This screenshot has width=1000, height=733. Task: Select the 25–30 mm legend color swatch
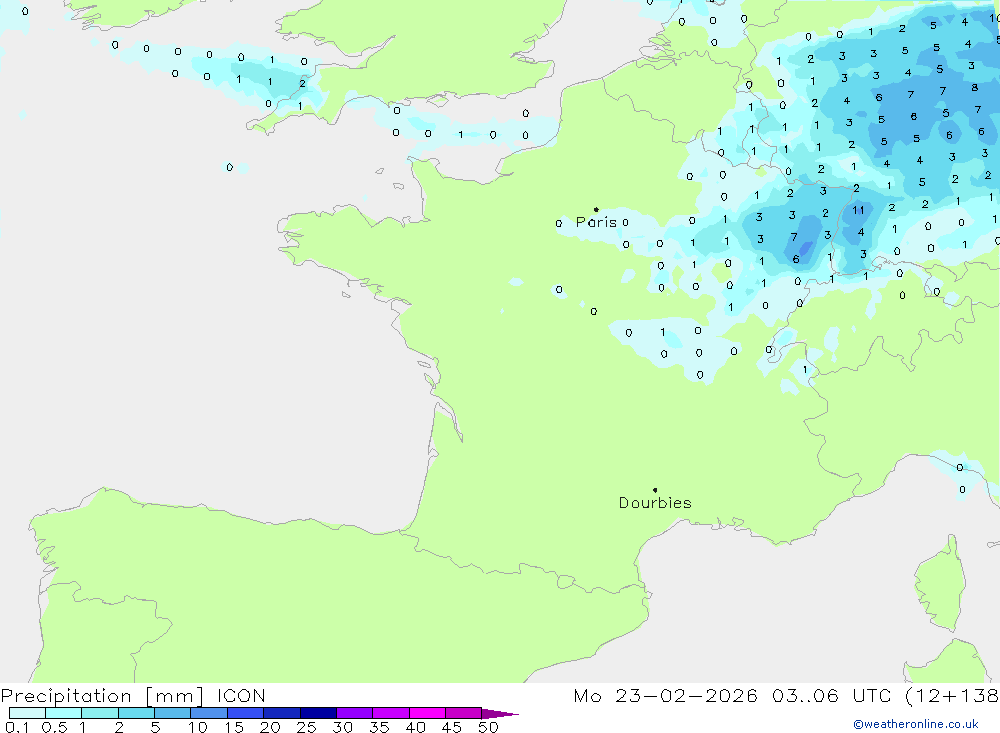(318, 713)
